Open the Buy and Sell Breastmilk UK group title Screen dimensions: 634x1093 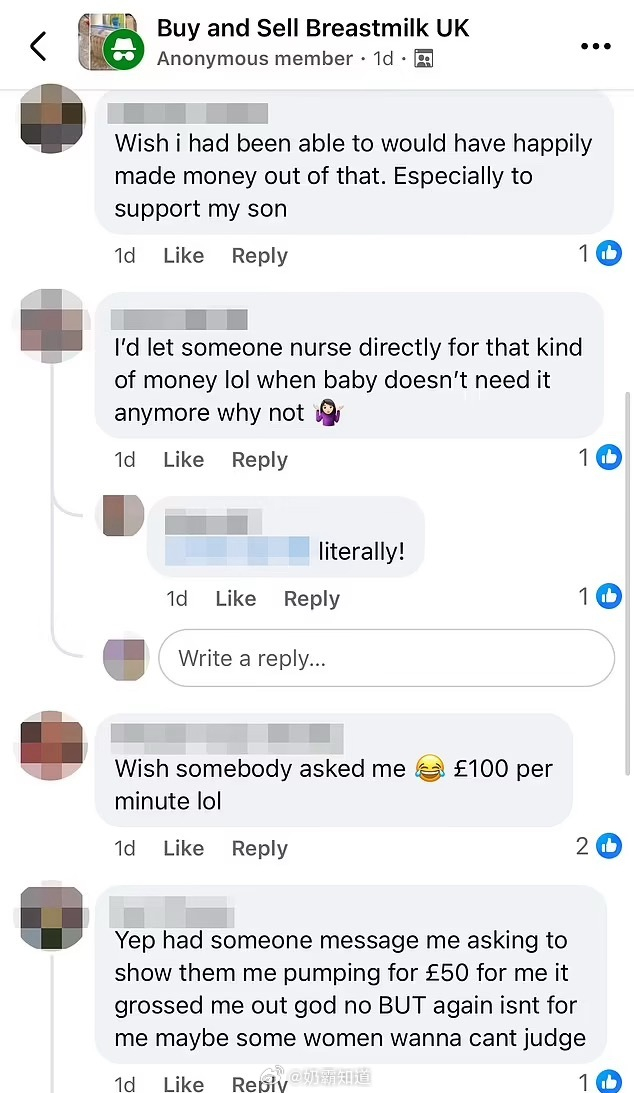click(x=313, y=28)
